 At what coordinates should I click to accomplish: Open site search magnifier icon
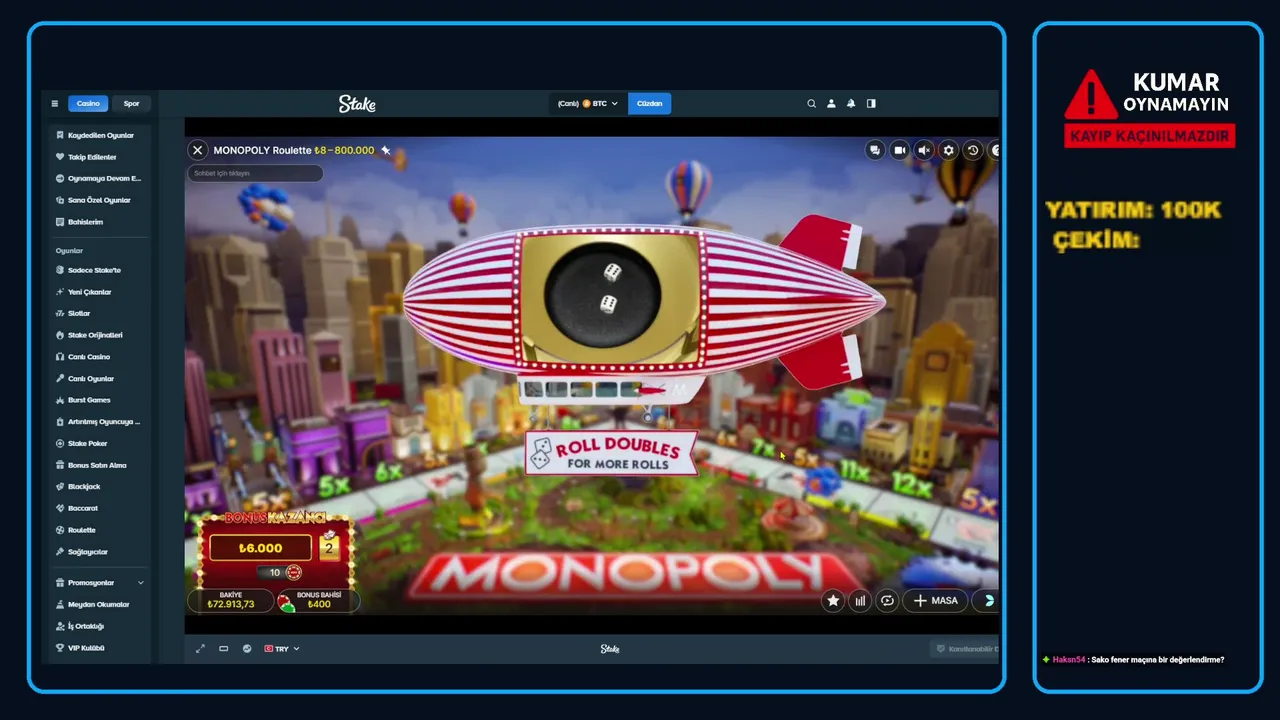pos(812,103)
